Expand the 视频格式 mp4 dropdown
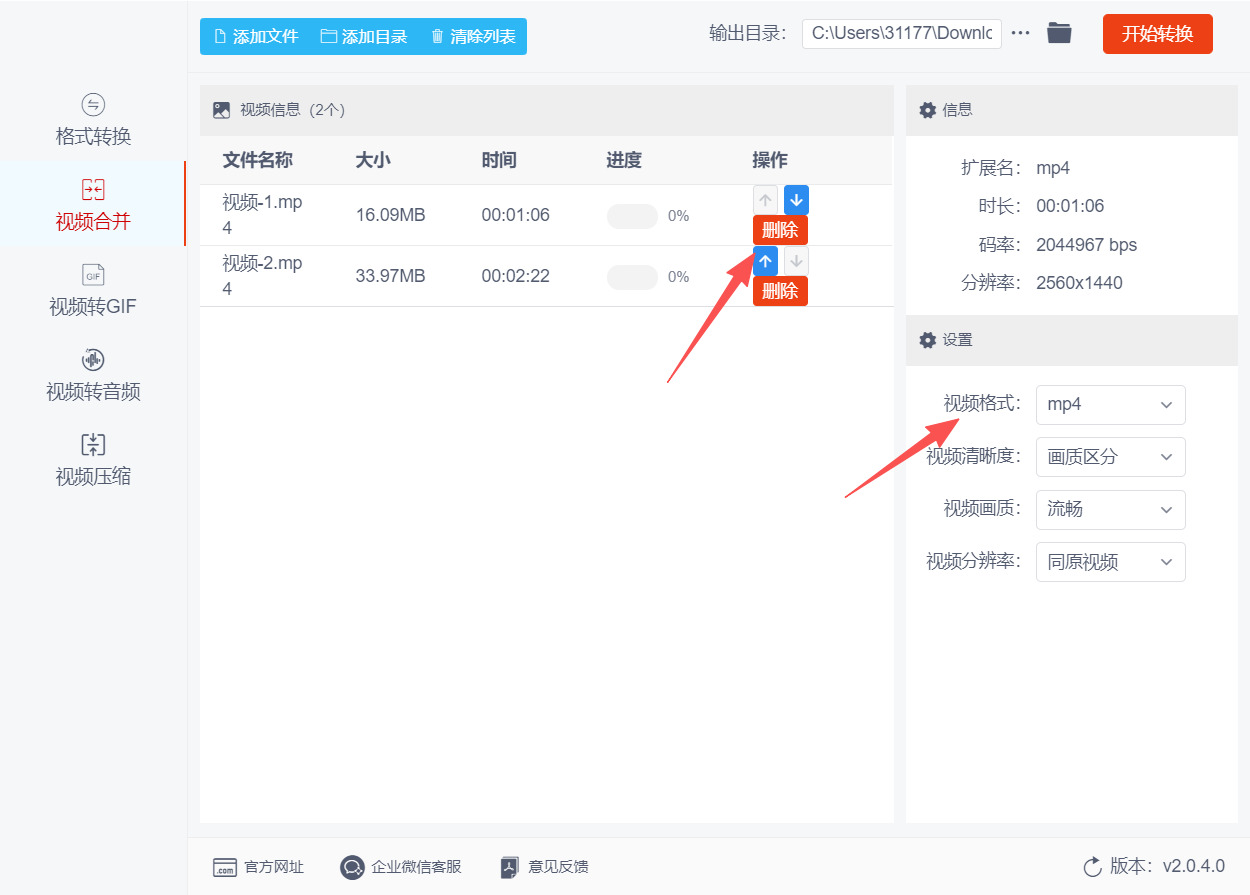 coord(1110,405)
